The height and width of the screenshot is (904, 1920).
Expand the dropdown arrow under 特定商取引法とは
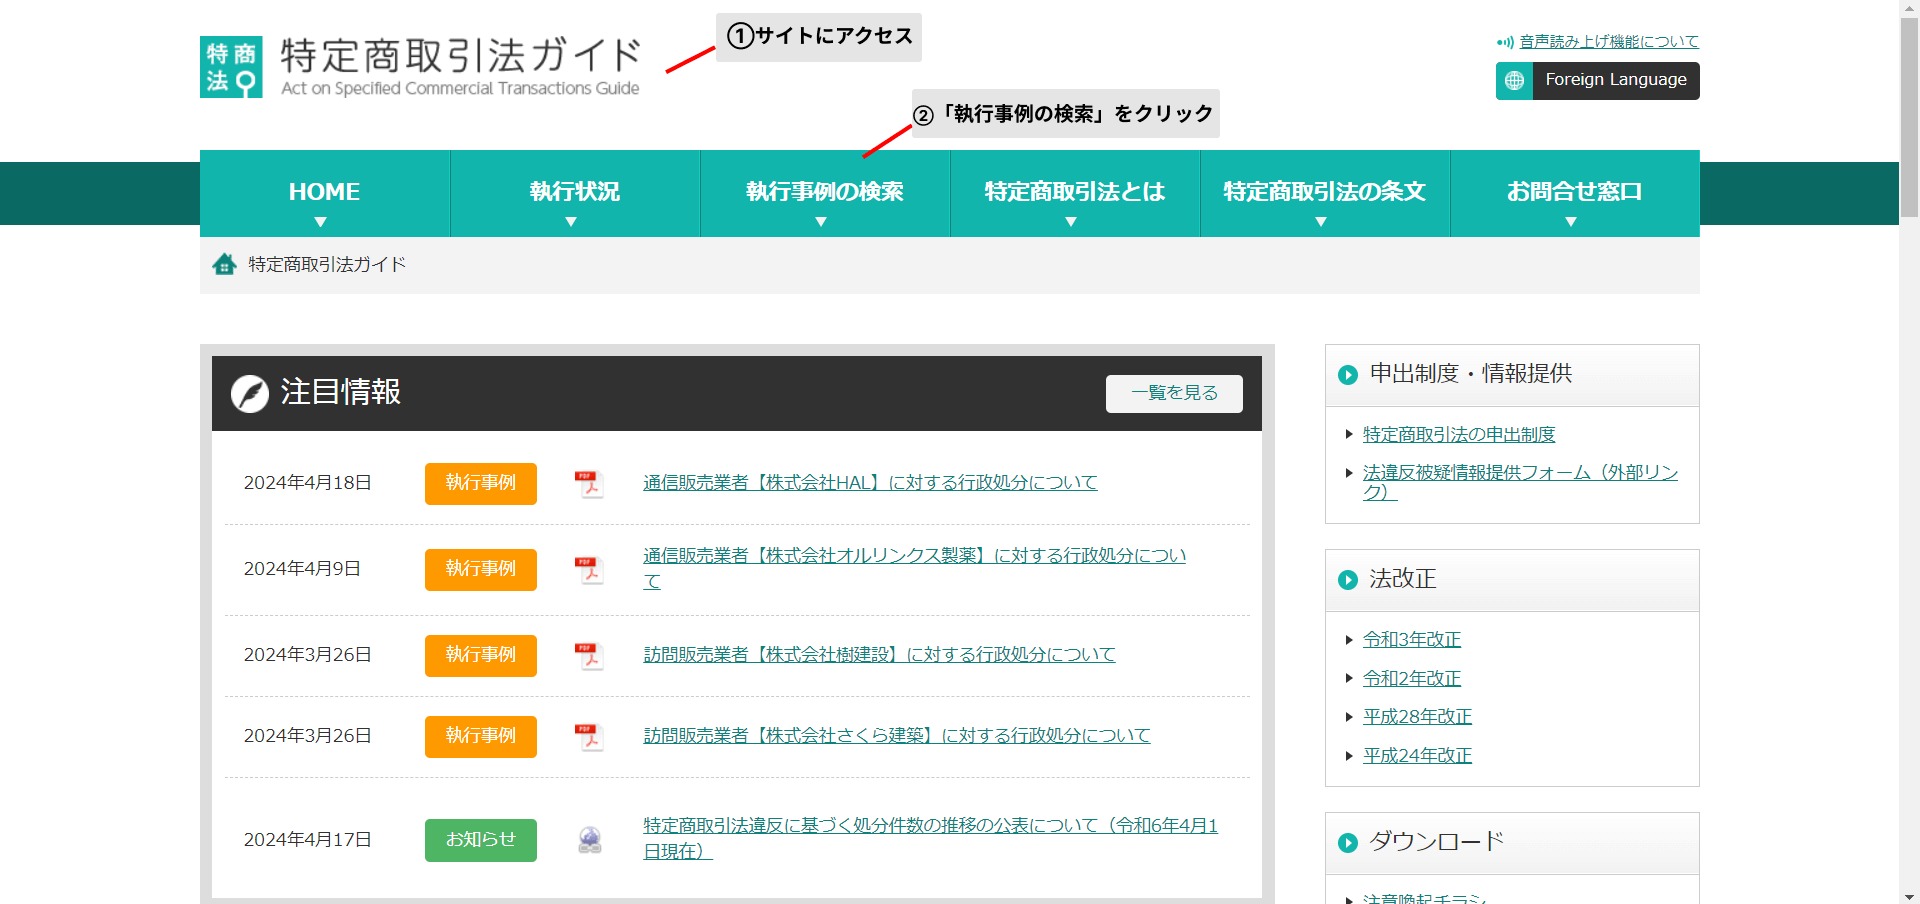[x=1071, y=222]
